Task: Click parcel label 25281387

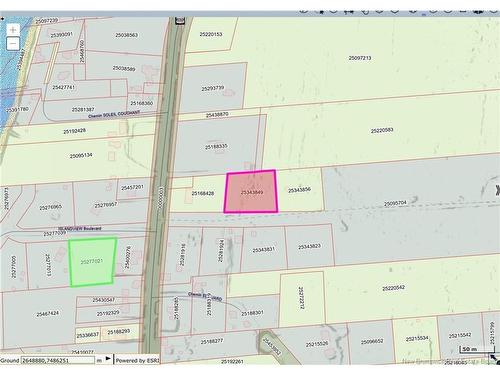Action: pos(83,109)
